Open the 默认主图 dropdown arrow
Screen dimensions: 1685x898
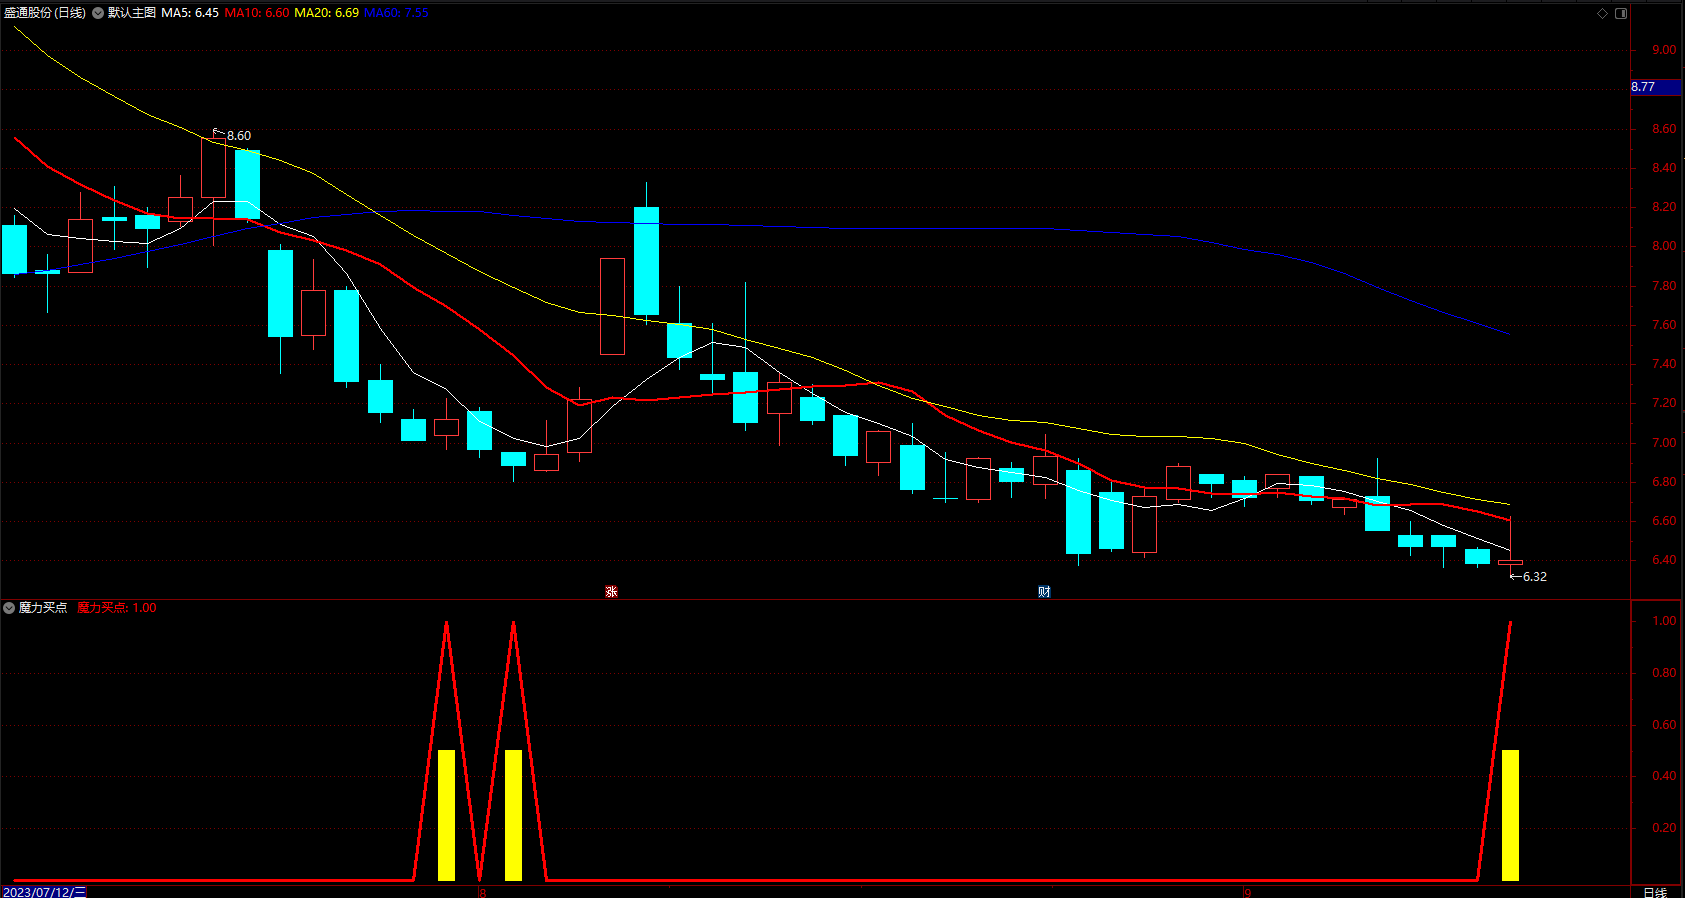pyautogui.click(x=98, y=13)
